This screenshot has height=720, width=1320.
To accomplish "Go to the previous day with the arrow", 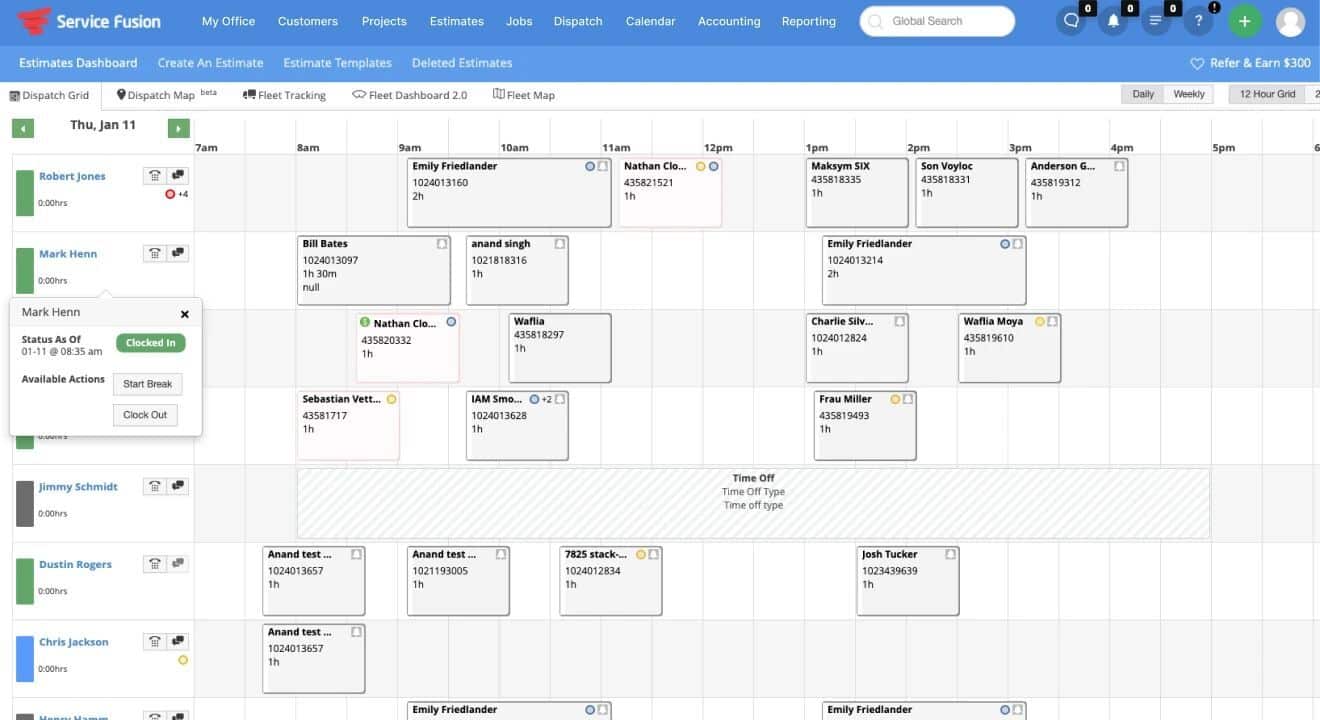I will coord(22,128).
